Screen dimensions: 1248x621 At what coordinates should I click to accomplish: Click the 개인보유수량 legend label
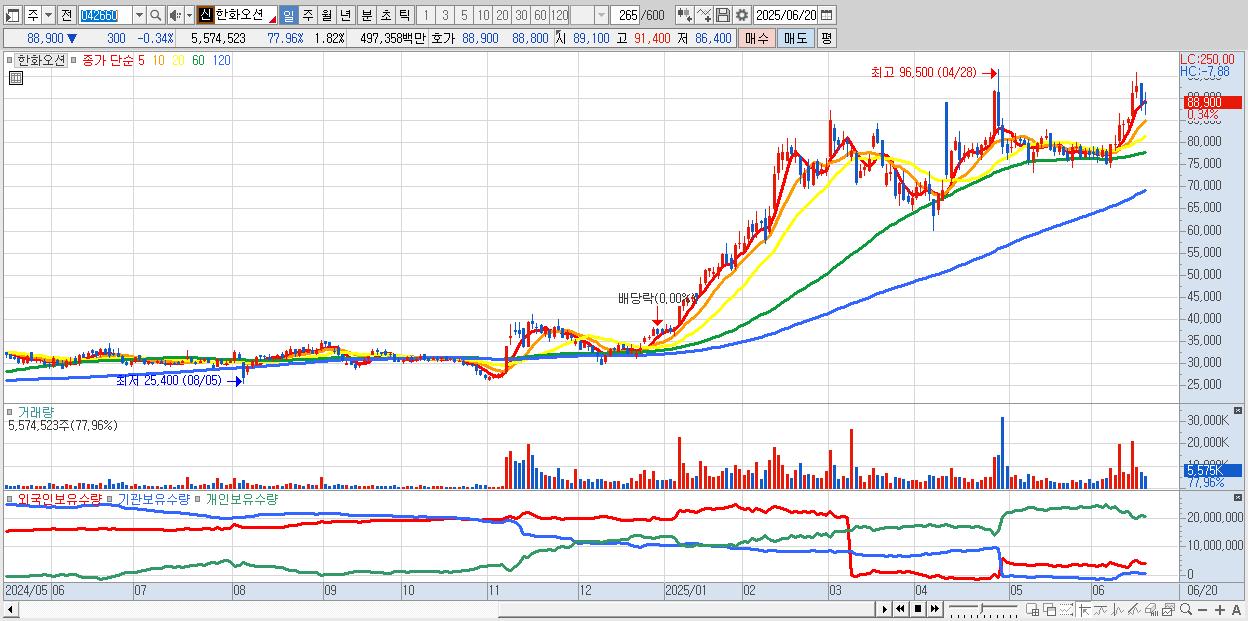pos(242,498)
